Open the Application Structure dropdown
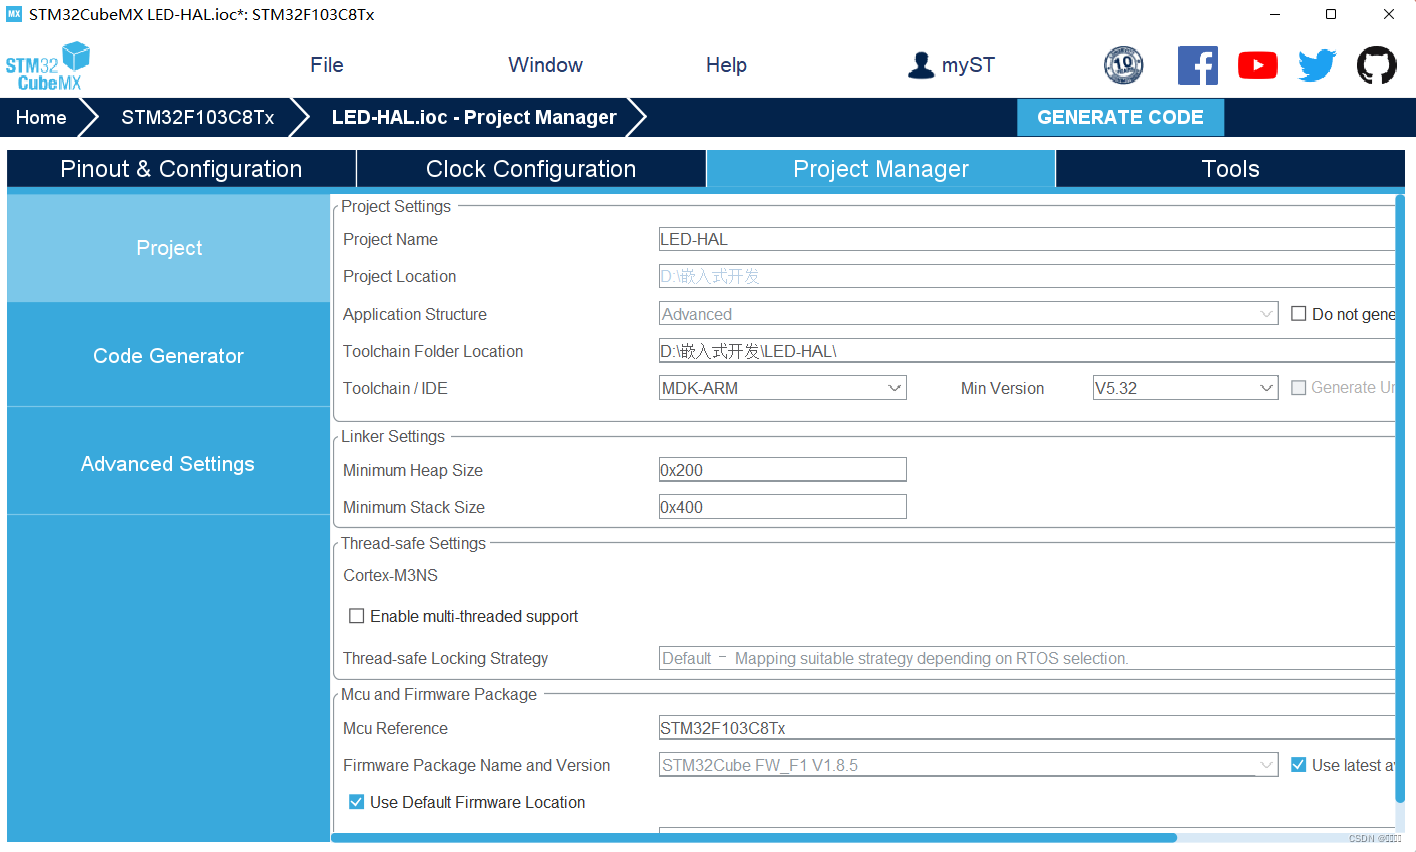The image size is (1416, 852). tap(968, 314)
